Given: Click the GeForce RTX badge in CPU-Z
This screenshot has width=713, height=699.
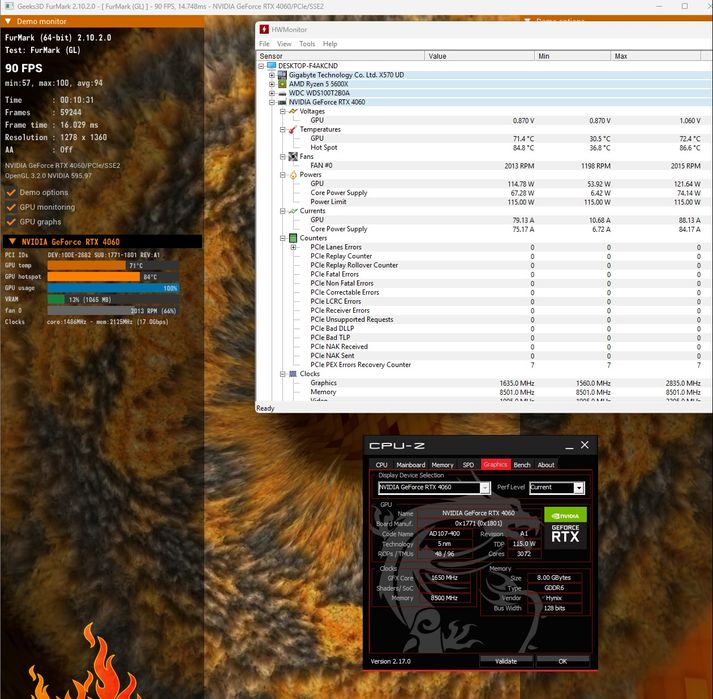Looking at the screenshot, I should point(565,534).
